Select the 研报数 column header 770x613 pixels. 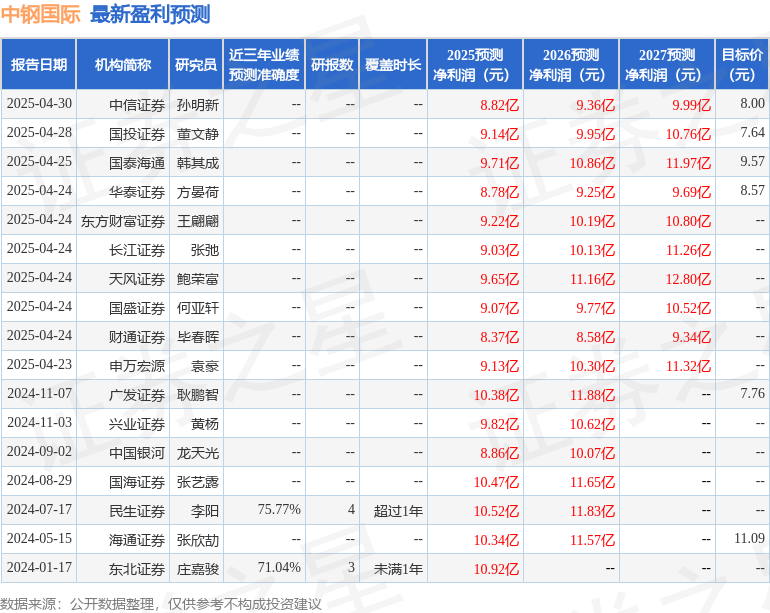pyautogui.click(x=332, y=64)
